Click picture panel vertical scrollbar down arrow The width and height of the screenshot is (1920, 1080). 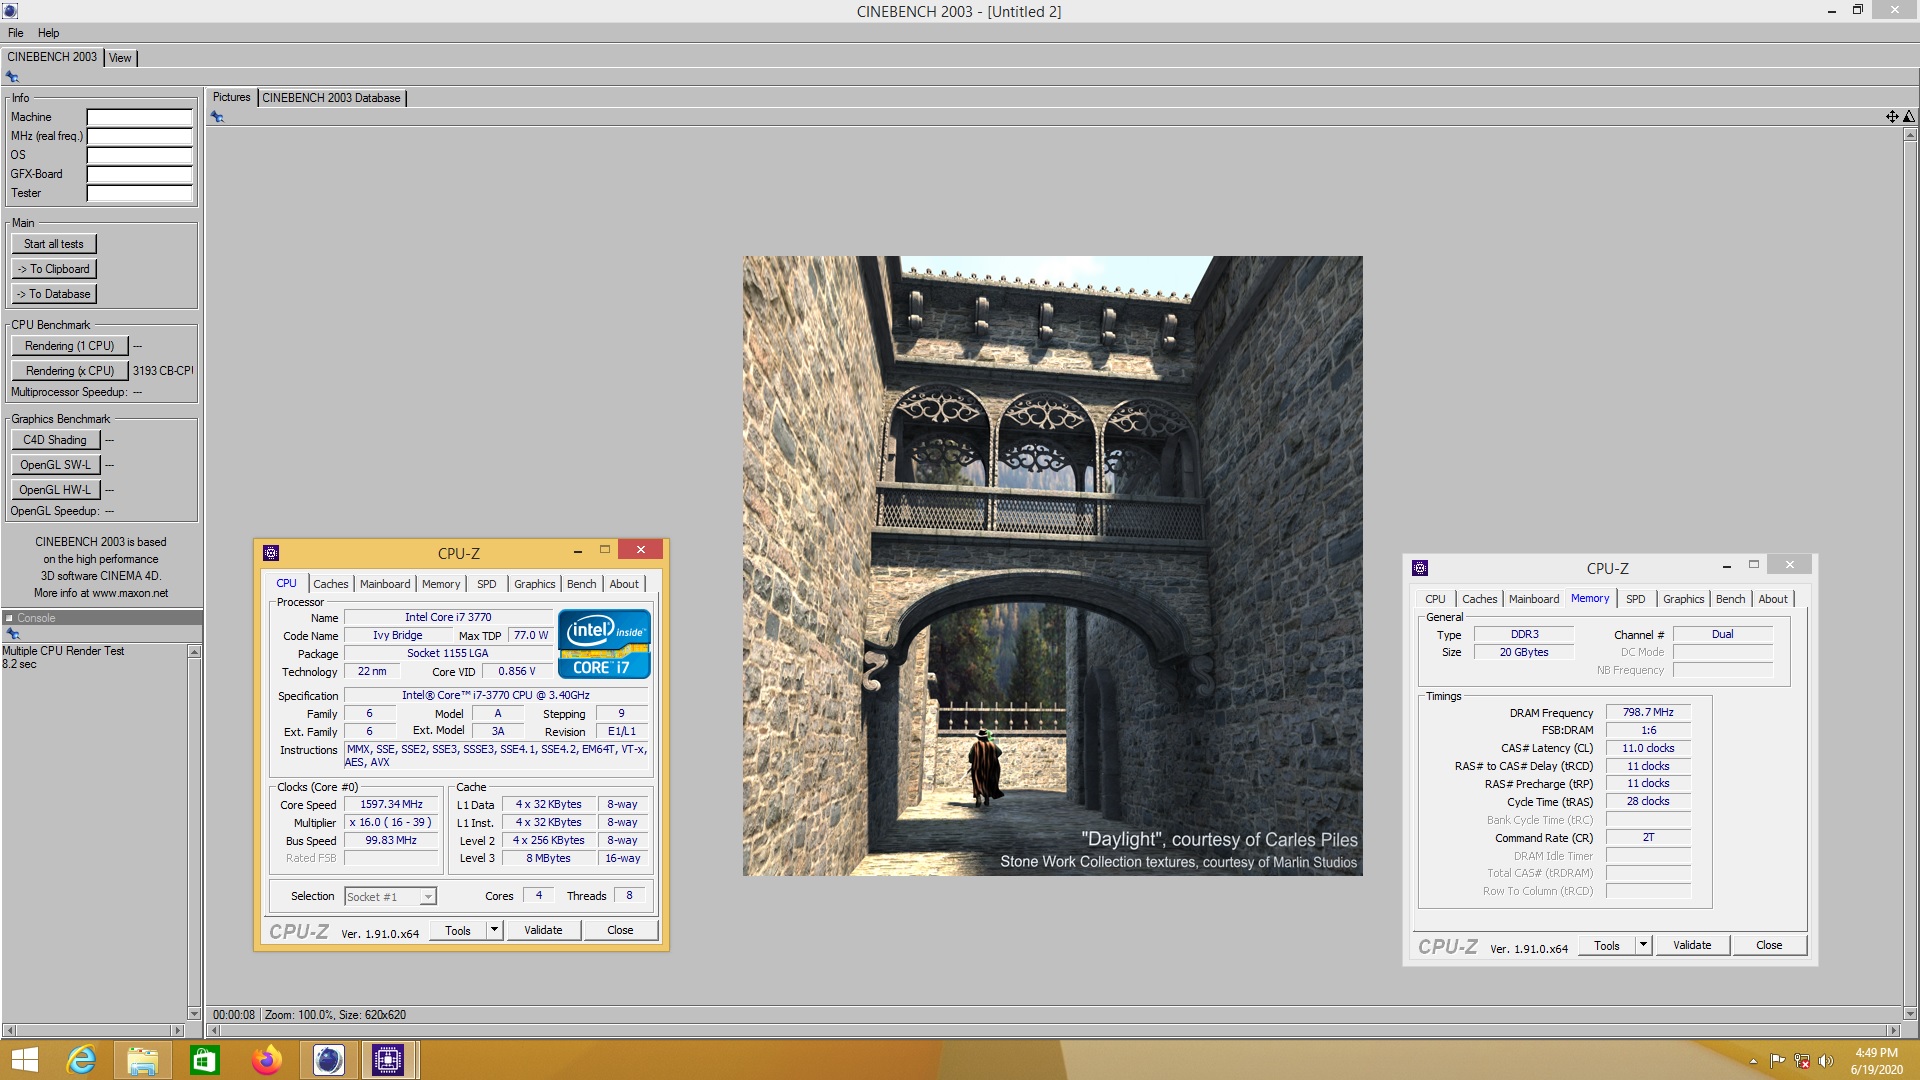click(x=1909, y=1013)
